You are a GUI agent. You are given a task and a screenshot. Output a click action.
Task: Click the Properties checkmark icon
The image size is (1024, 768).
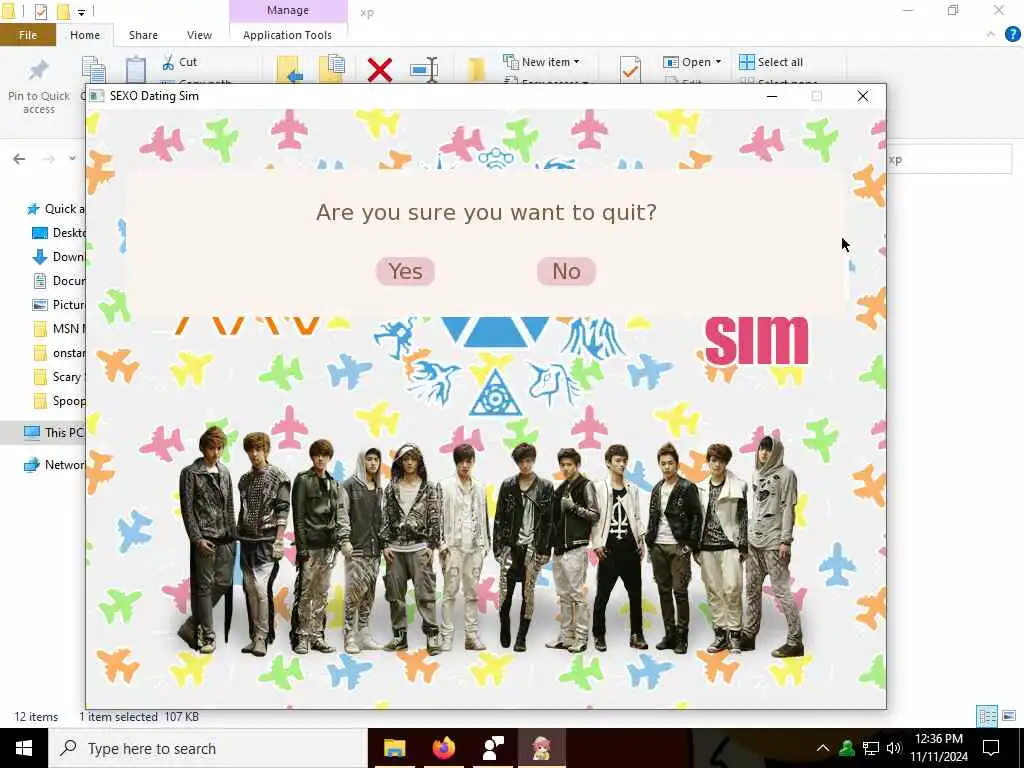[630, 70]
